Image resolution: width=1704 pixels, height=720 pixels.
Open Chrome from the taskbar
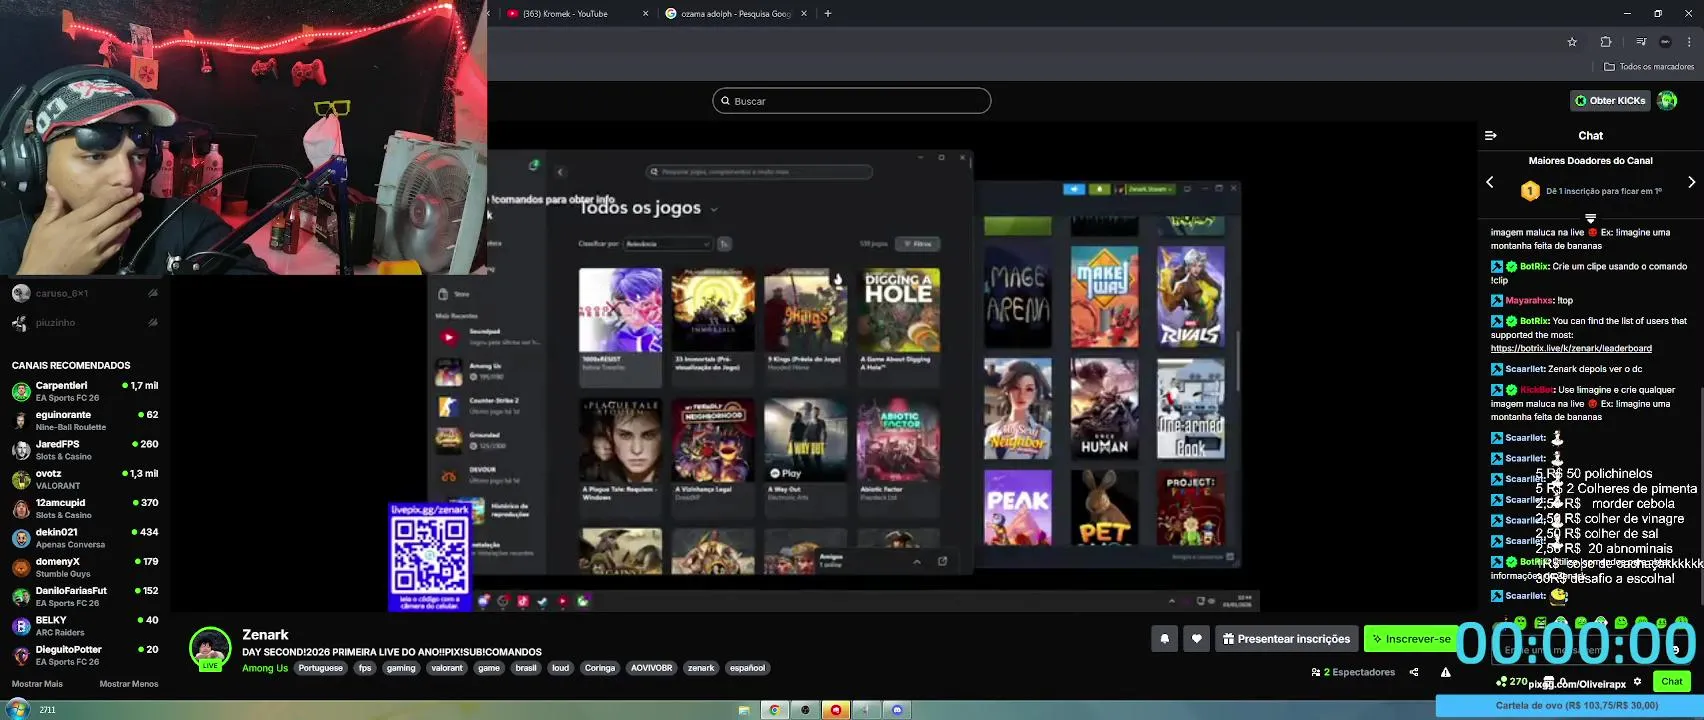(x=774, y=710)
